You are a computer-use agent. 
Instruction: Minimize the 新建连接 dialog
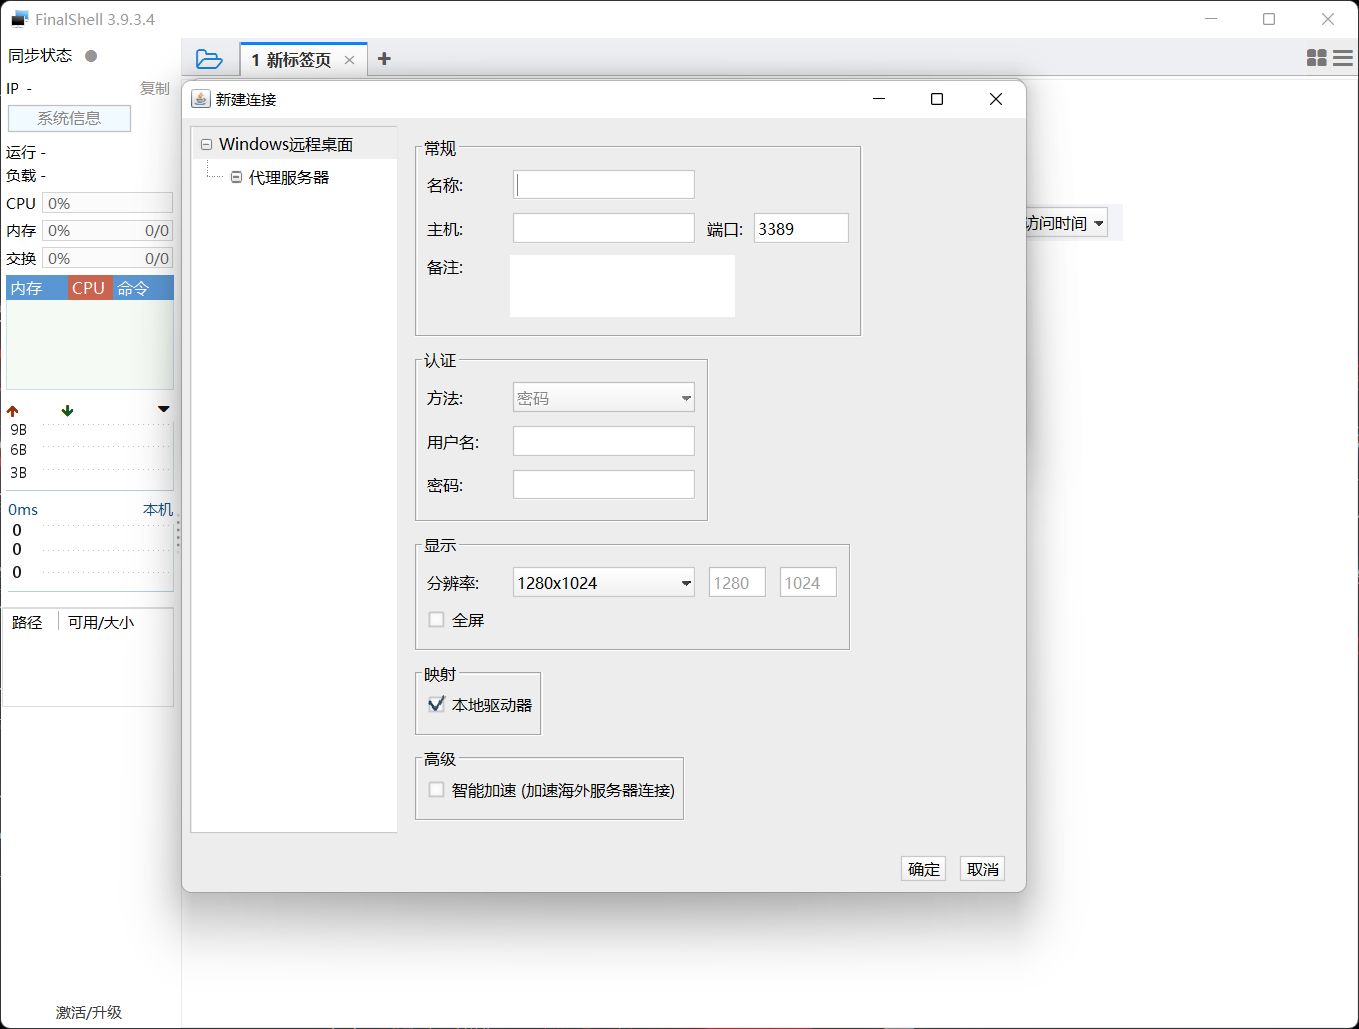[x=879, y=99]
